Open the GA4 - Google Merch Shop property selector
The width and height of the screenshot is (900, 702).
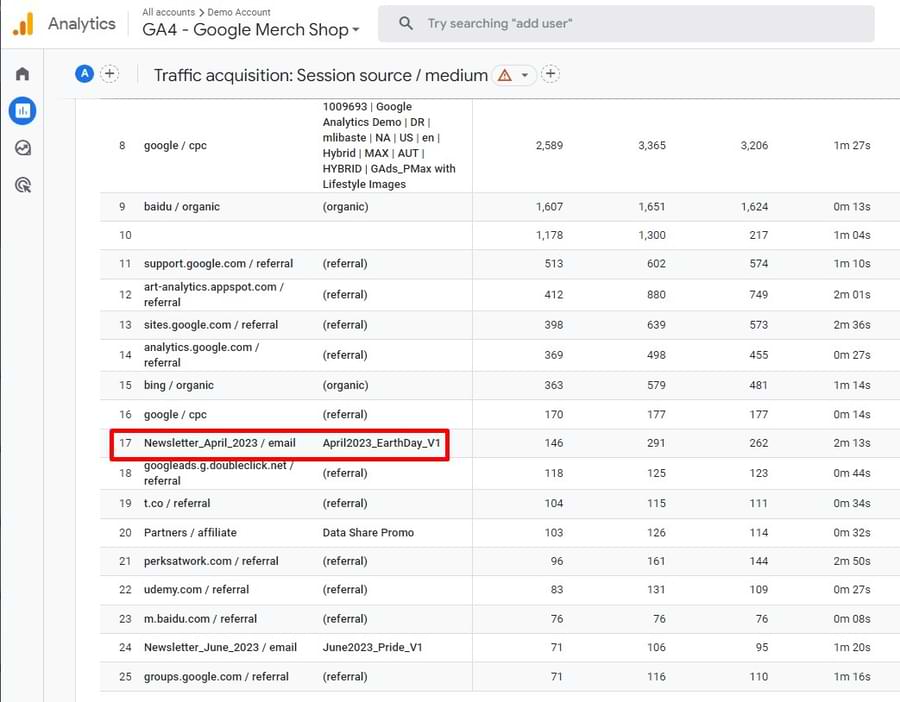click(251, 30)
